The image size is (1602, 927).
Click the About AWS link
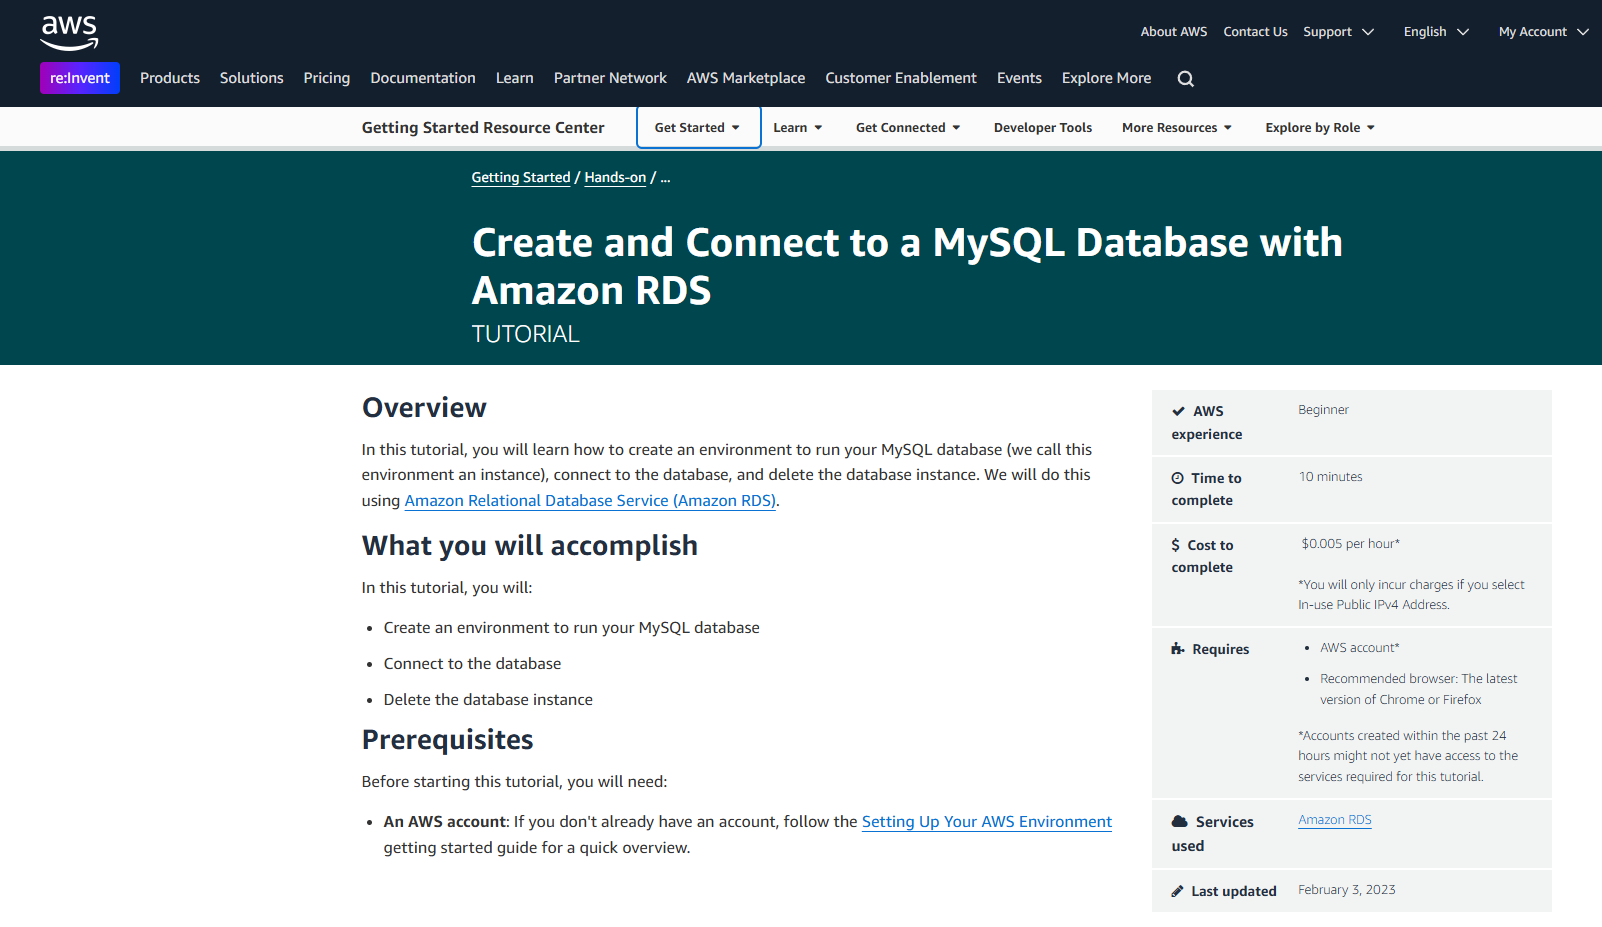(1174, 32)
